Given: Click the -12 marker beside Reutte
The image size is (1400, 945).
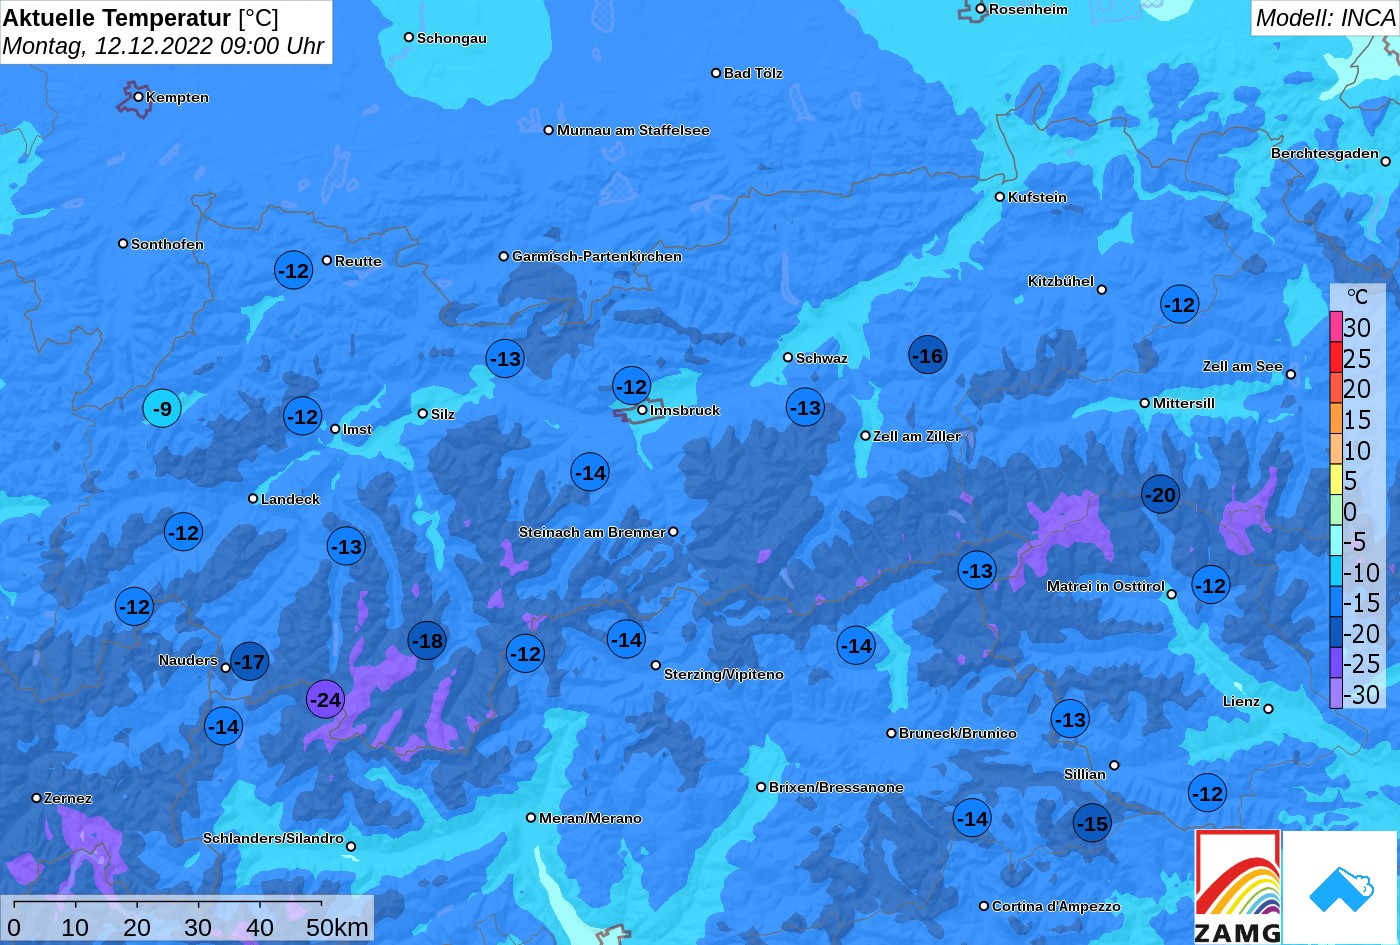Looking at the screenshot, I should click(293, 270).
